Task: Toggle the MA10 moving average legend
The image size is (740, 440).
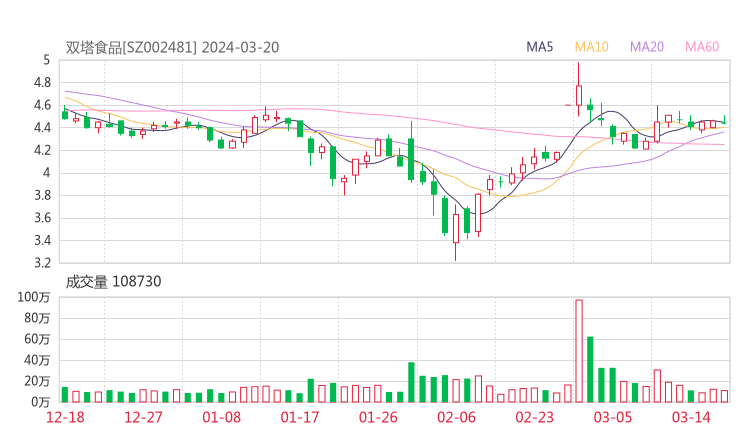Action: (x=591, y=47)
